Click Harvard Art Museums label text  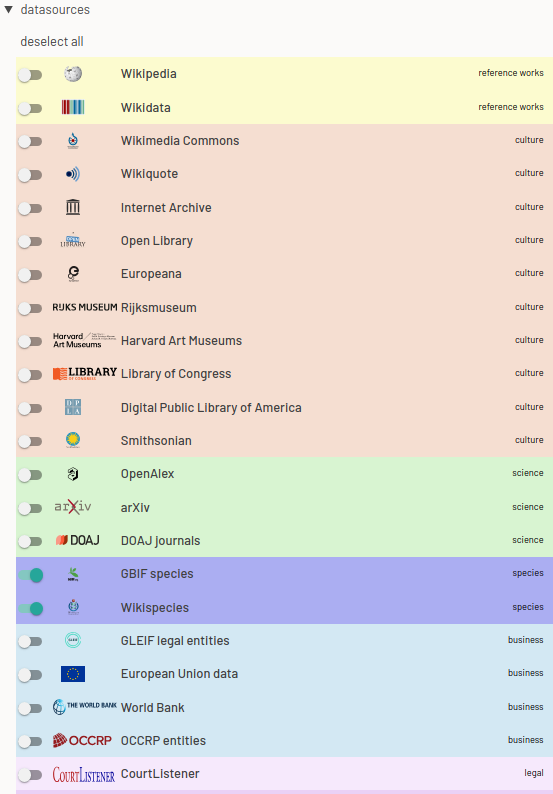click(x=181, y=341)
